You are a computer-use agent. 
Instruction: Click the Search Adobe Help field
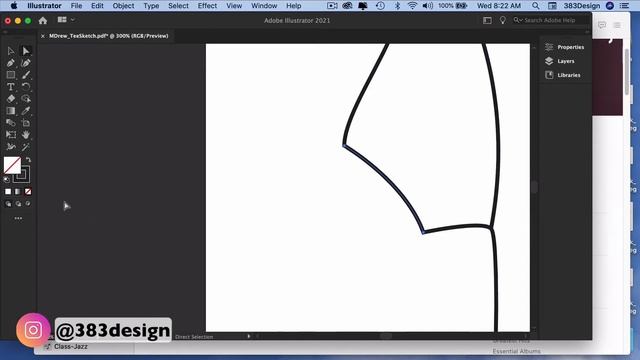[x=551, y=20]
